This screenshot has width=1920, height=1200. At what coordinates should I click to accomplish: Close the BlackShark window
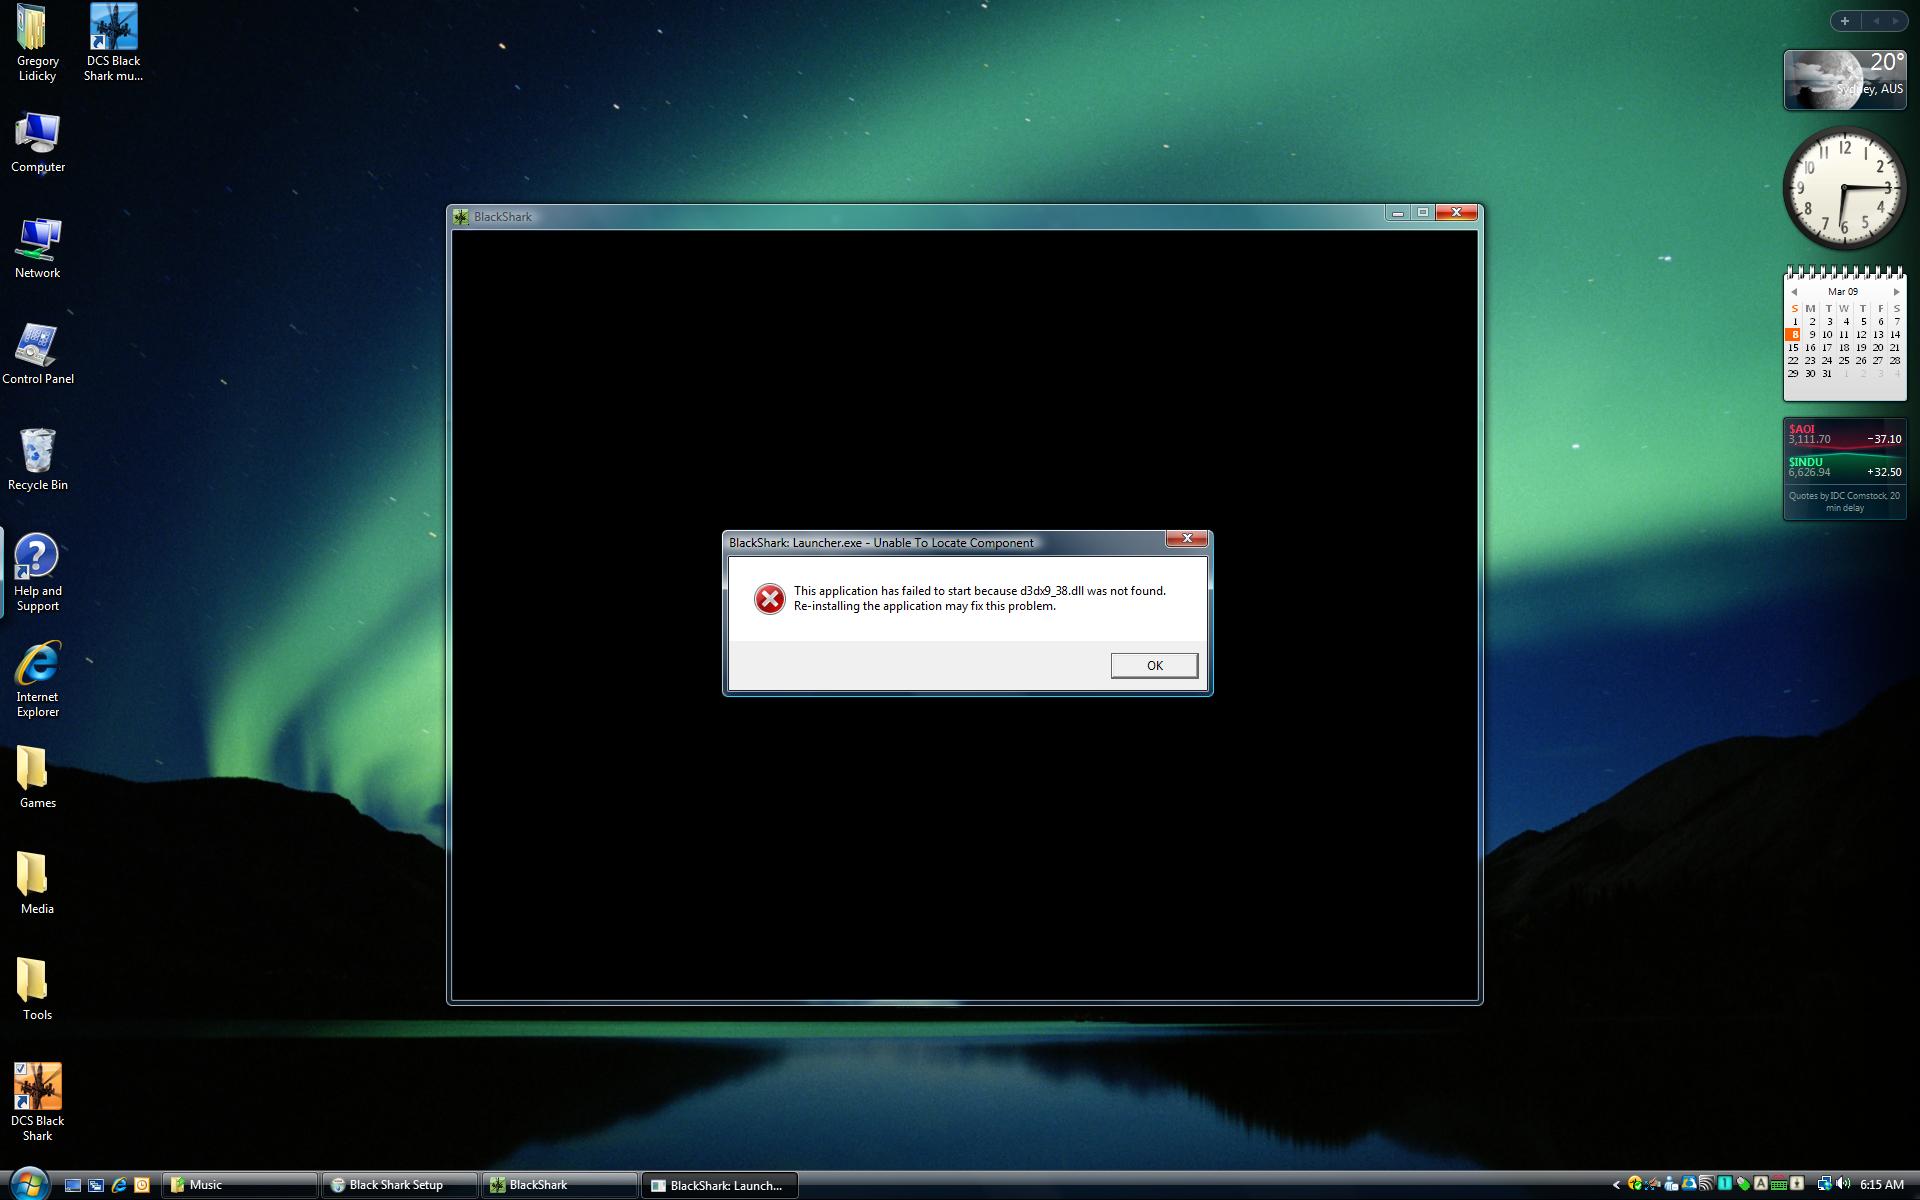[x=1456, y=212]
